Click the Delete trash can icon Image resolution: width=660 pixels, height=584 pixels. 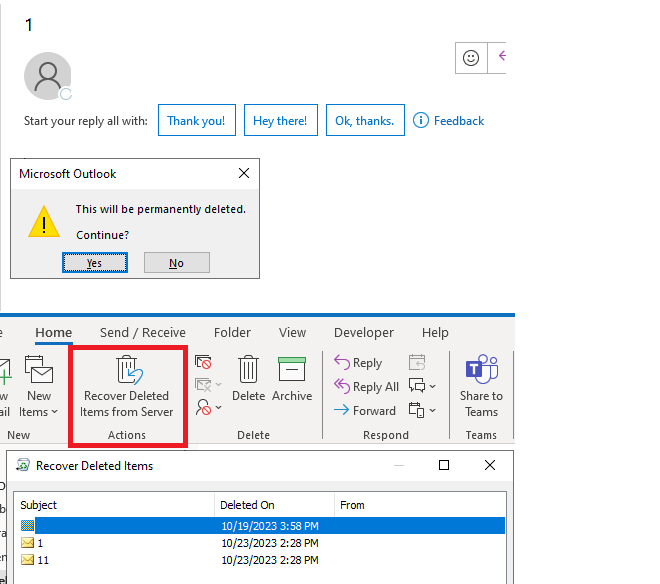point(248,369)
